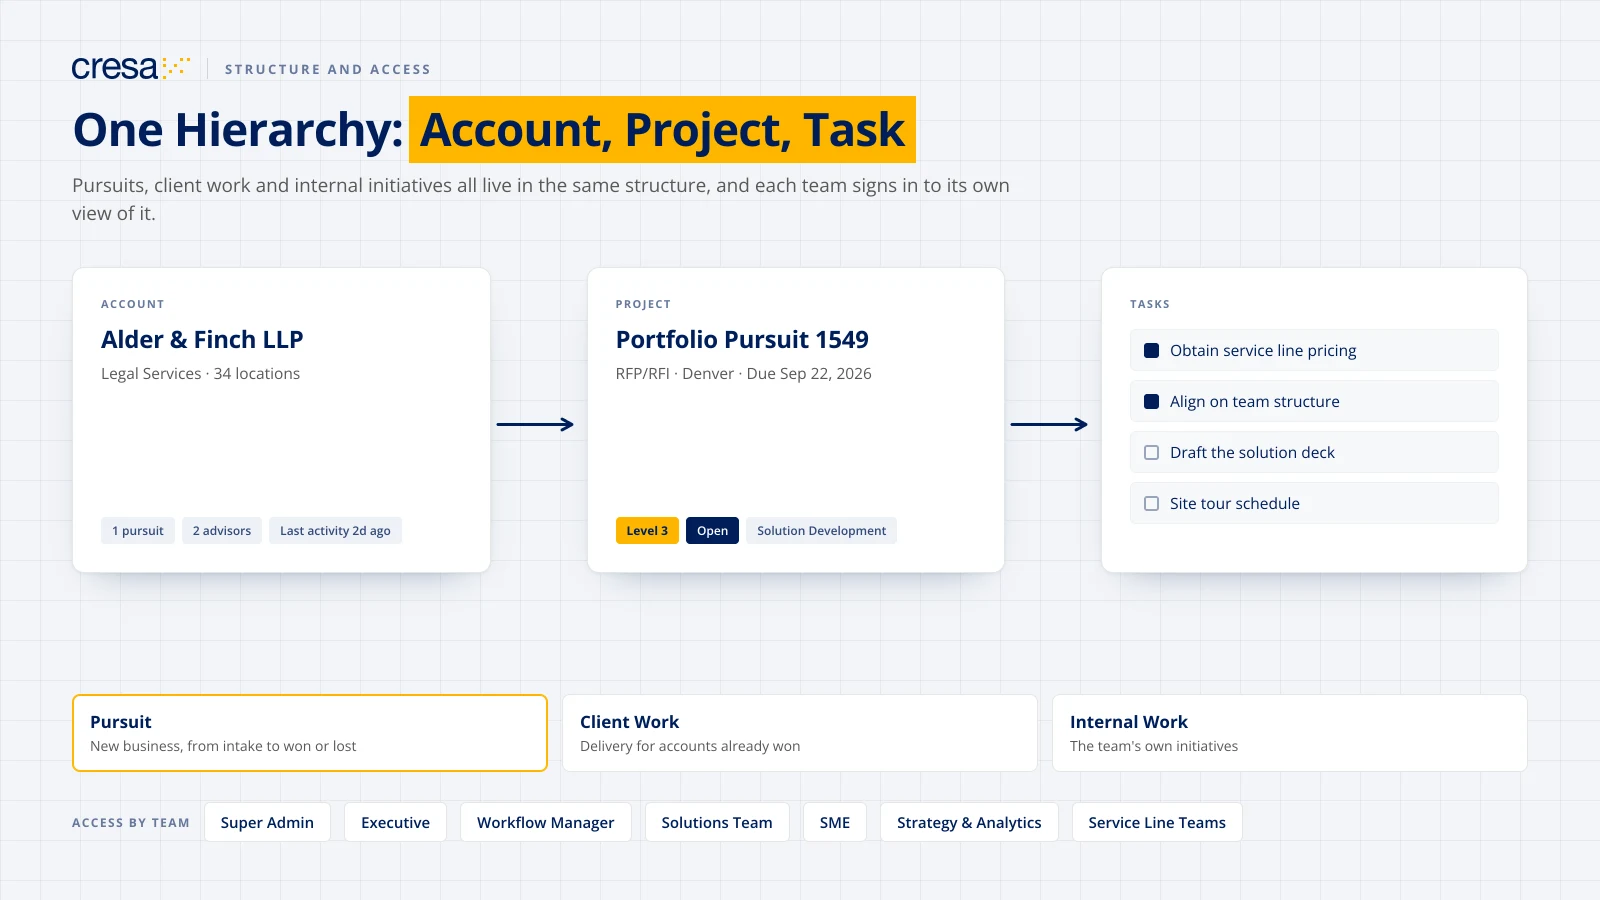
Task: Click the 1 pursuit tag
Action: click(138, 531)
